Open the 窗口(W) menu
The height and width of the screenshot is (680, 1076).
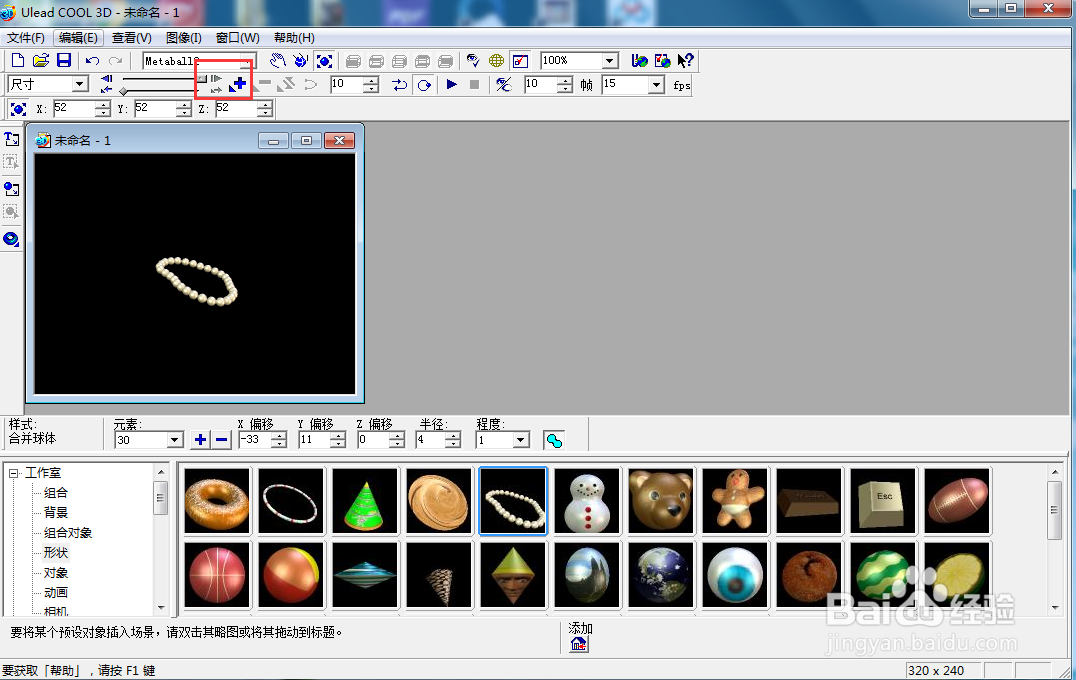pyautogui.click(x=237, y=38)
